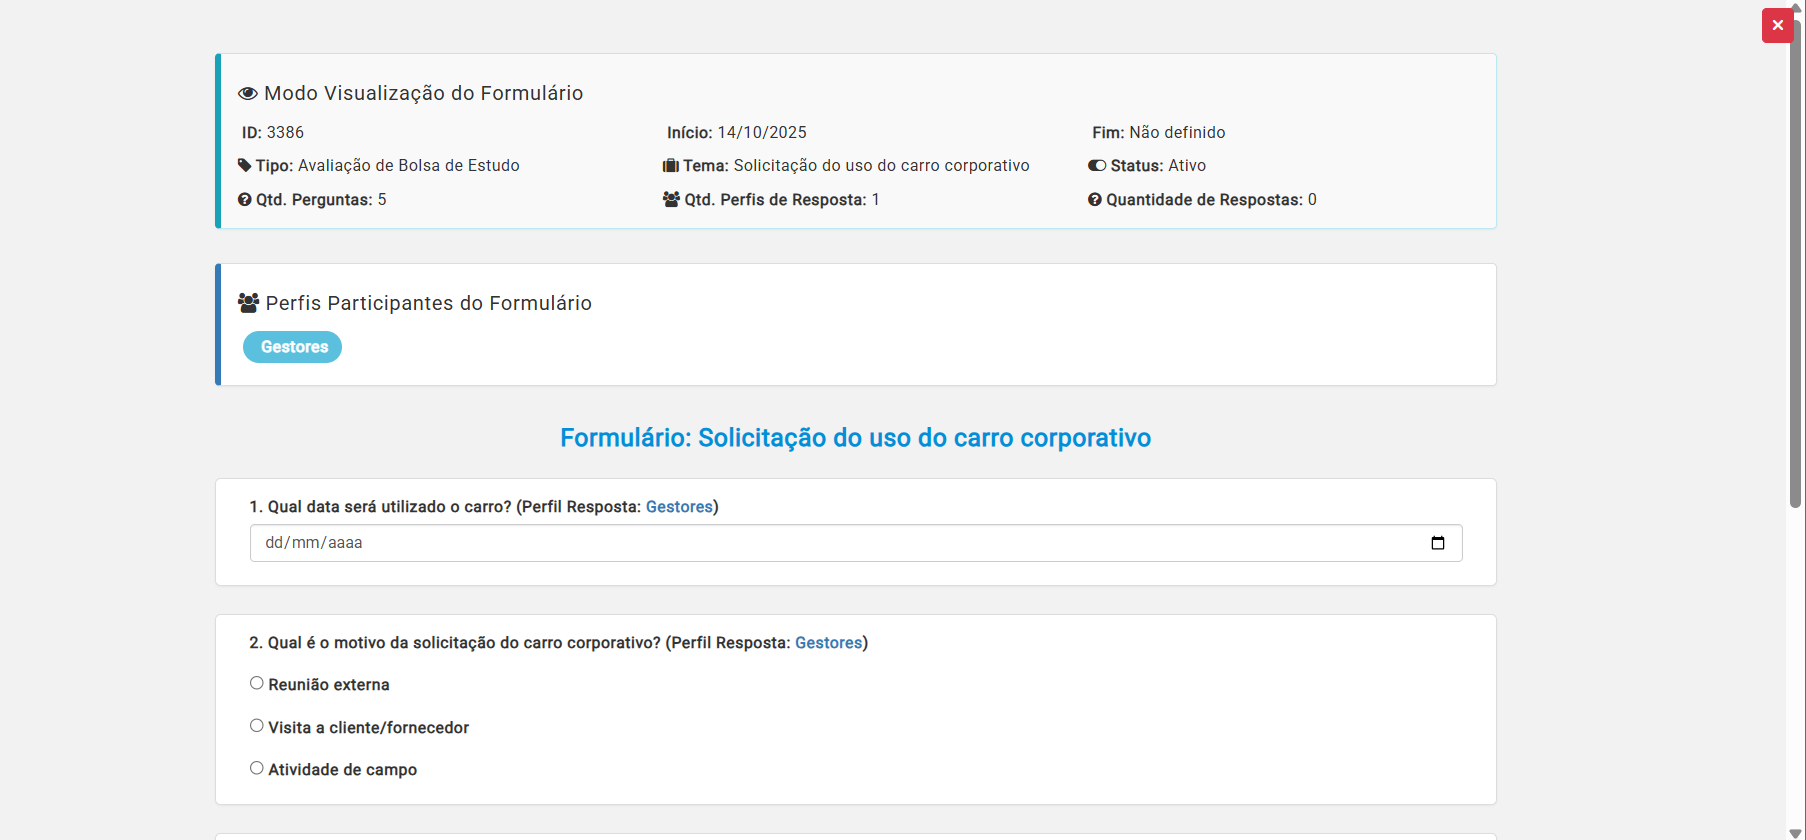Pick the Atividade de campo radio button
This screenshot has height=840, width=1806.
257,768
